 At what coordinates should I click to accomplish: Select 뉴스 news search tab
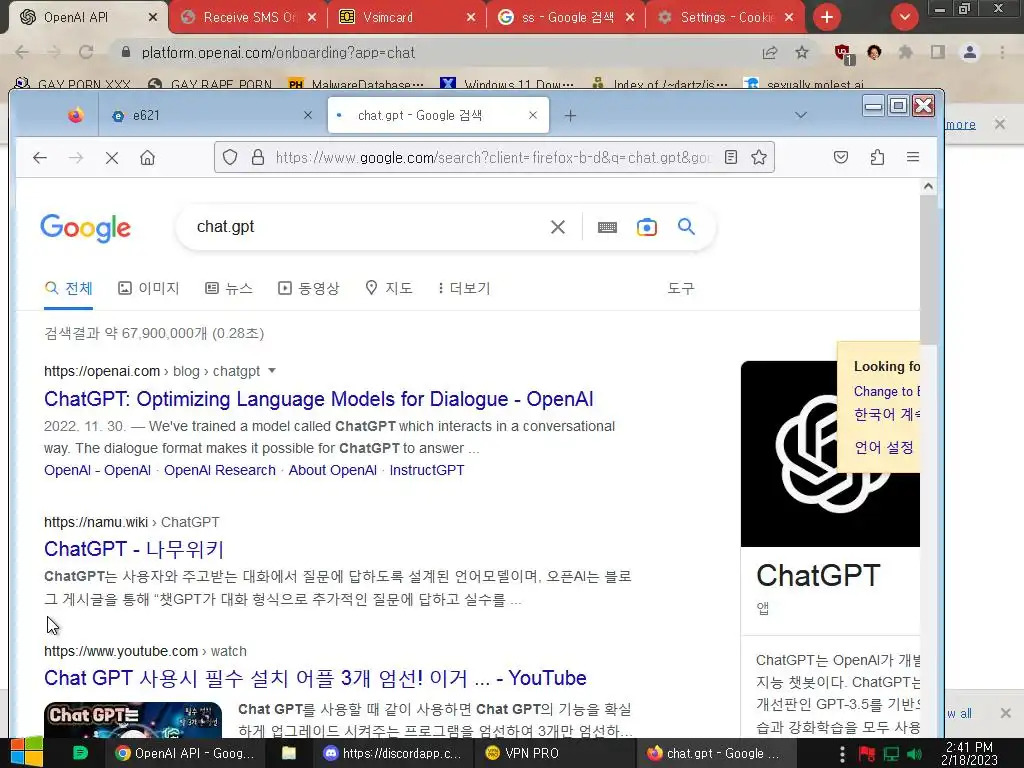(229, 288)
